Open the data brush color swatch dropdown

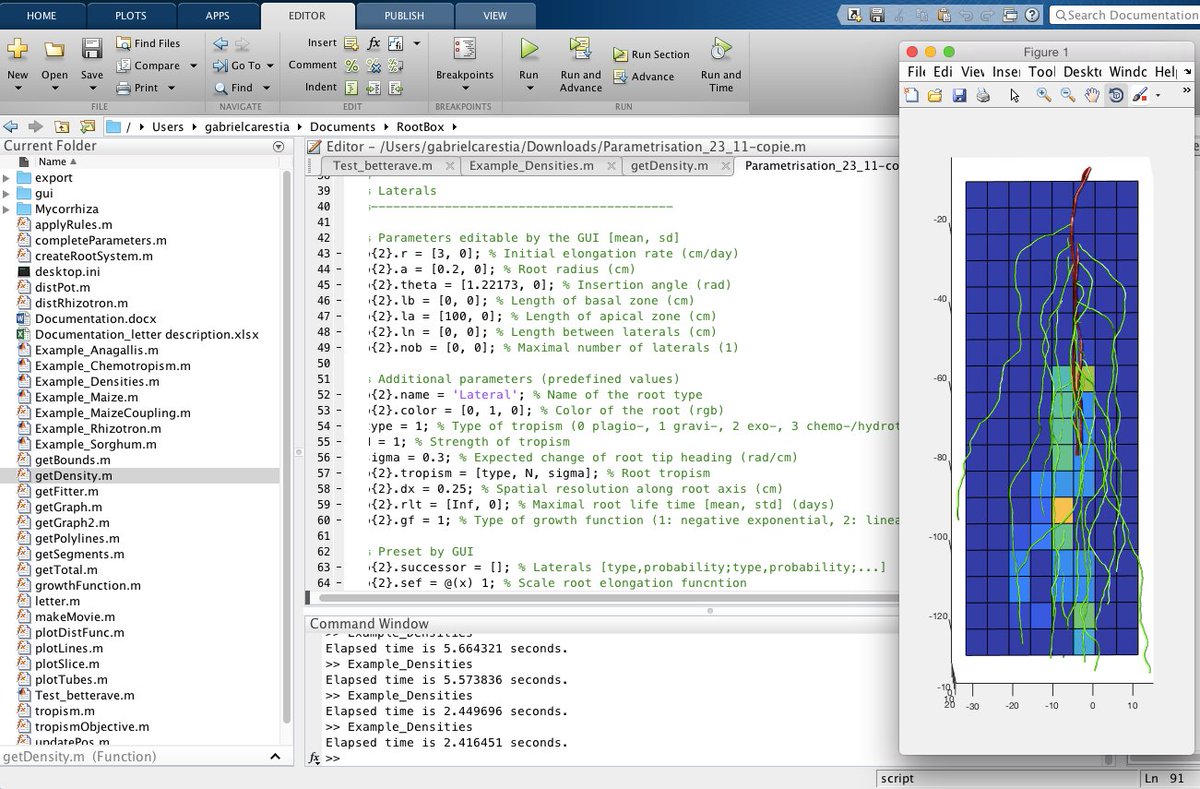click(x=1156, y=94)
